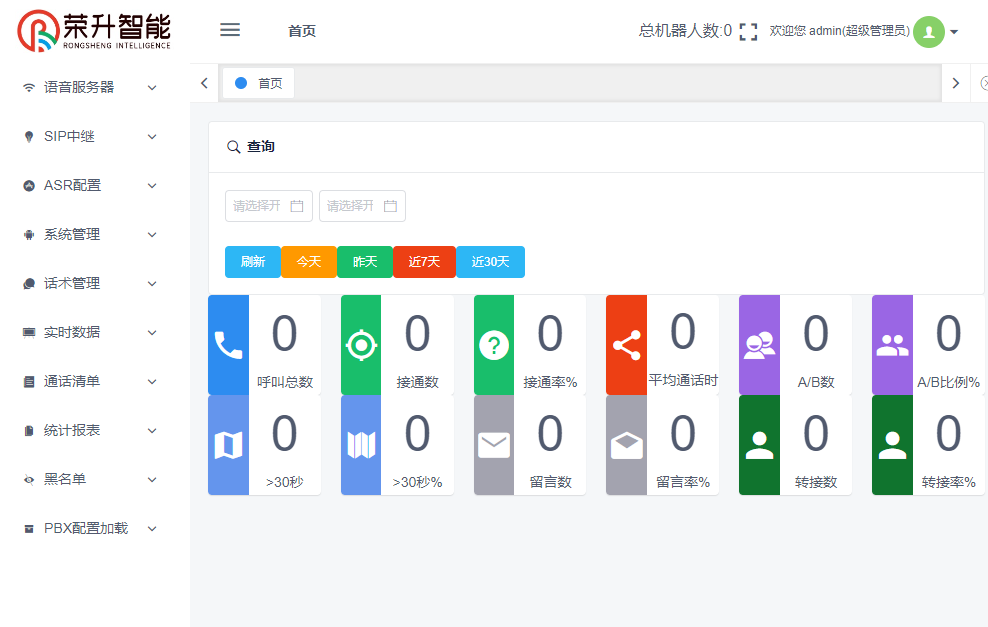The image size is (988, 627).
Task: Expand the ASR配置 chevron
Action: (152, 186)
